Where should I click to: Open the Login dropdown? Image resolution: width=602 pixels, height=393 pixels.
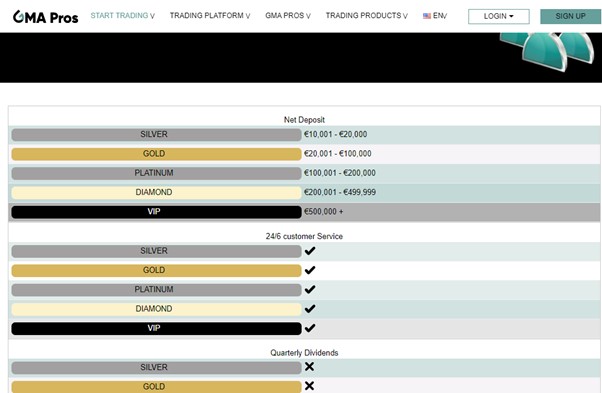(x=498, y=17)
